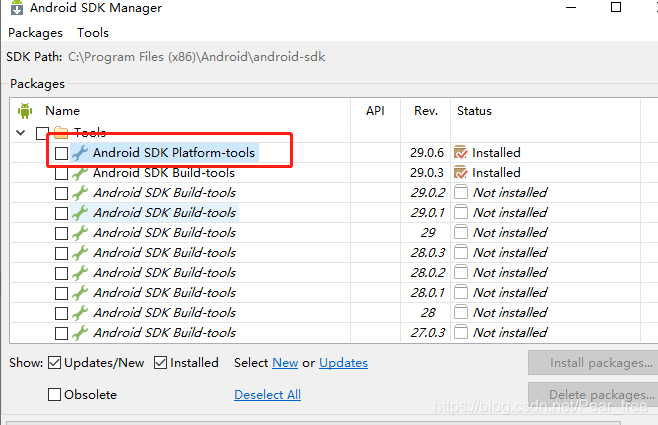Uncheck the Installed show filter
Screen dimensions: 658x425
160,362
